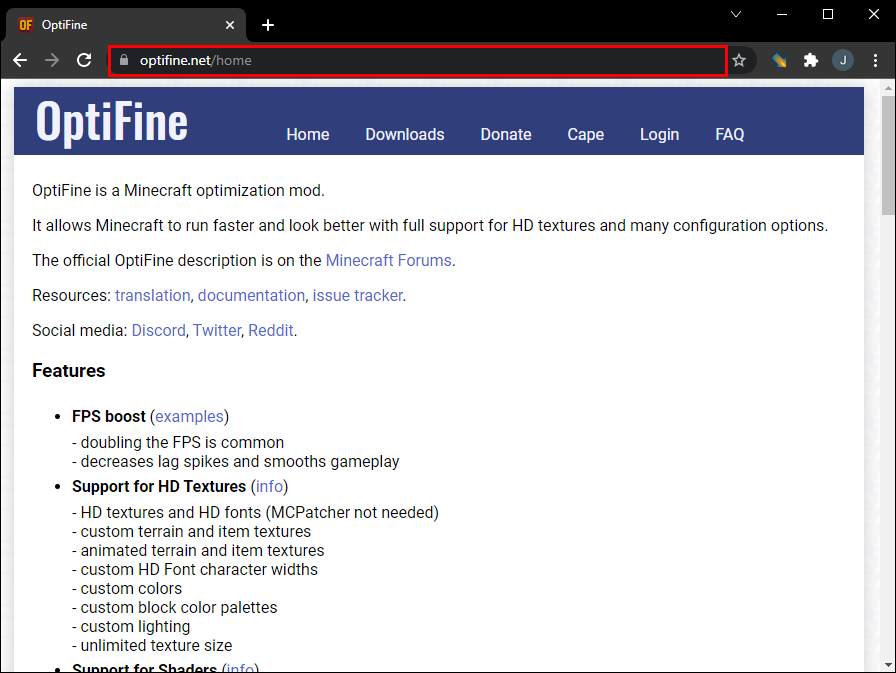Open the HD Textures info link
This screenshot has height=673, width=896.
click(x=269, y=486)
